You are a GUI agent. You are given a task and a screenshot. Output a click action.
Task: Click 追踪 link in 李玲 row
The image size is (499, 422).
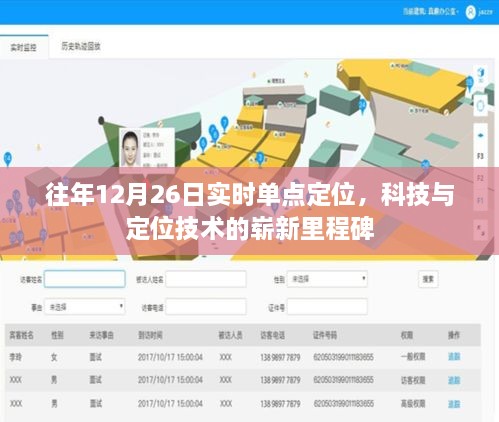click(x=454, y=357)
